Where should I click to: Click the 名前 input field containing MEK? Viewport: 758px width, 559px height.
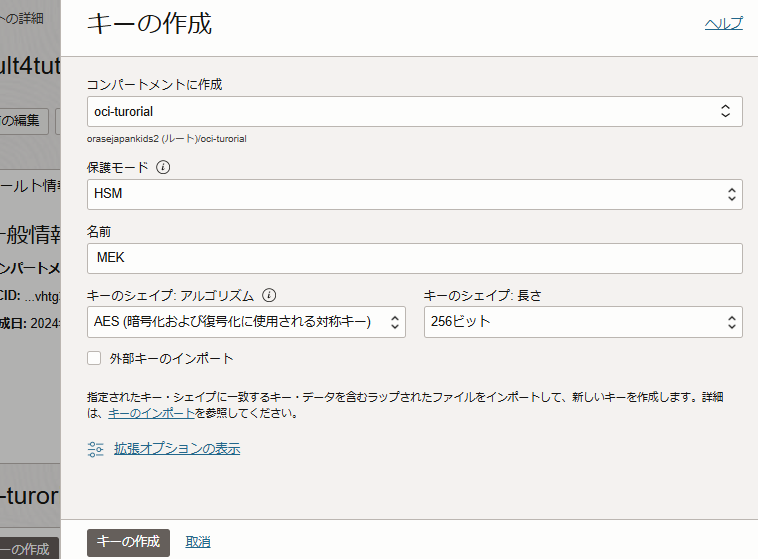click(x=414, y=258)
